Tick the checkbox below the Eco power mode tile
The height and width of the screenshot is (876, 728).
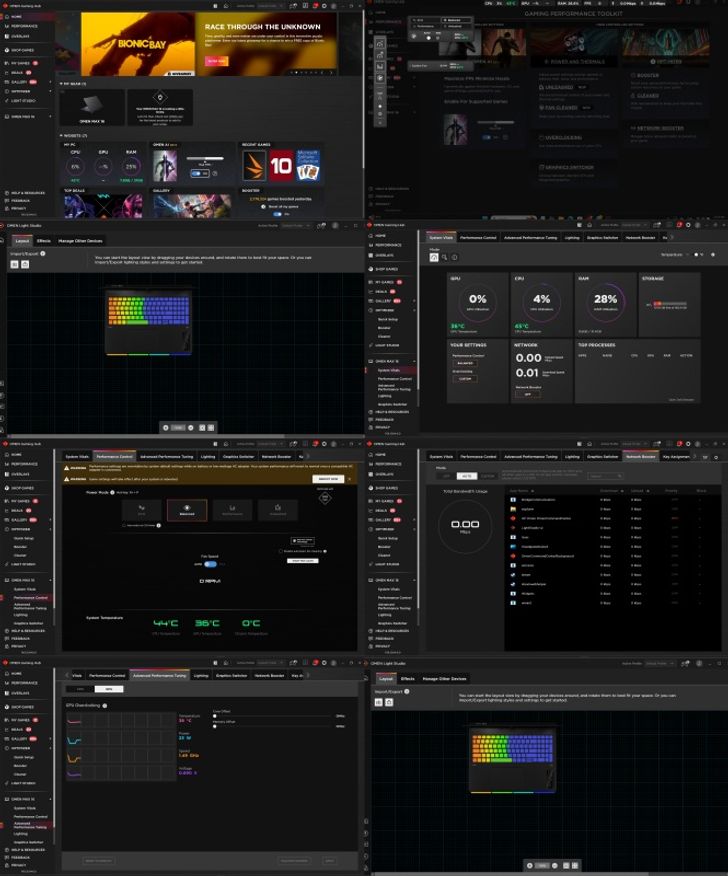tap(124, 526)
